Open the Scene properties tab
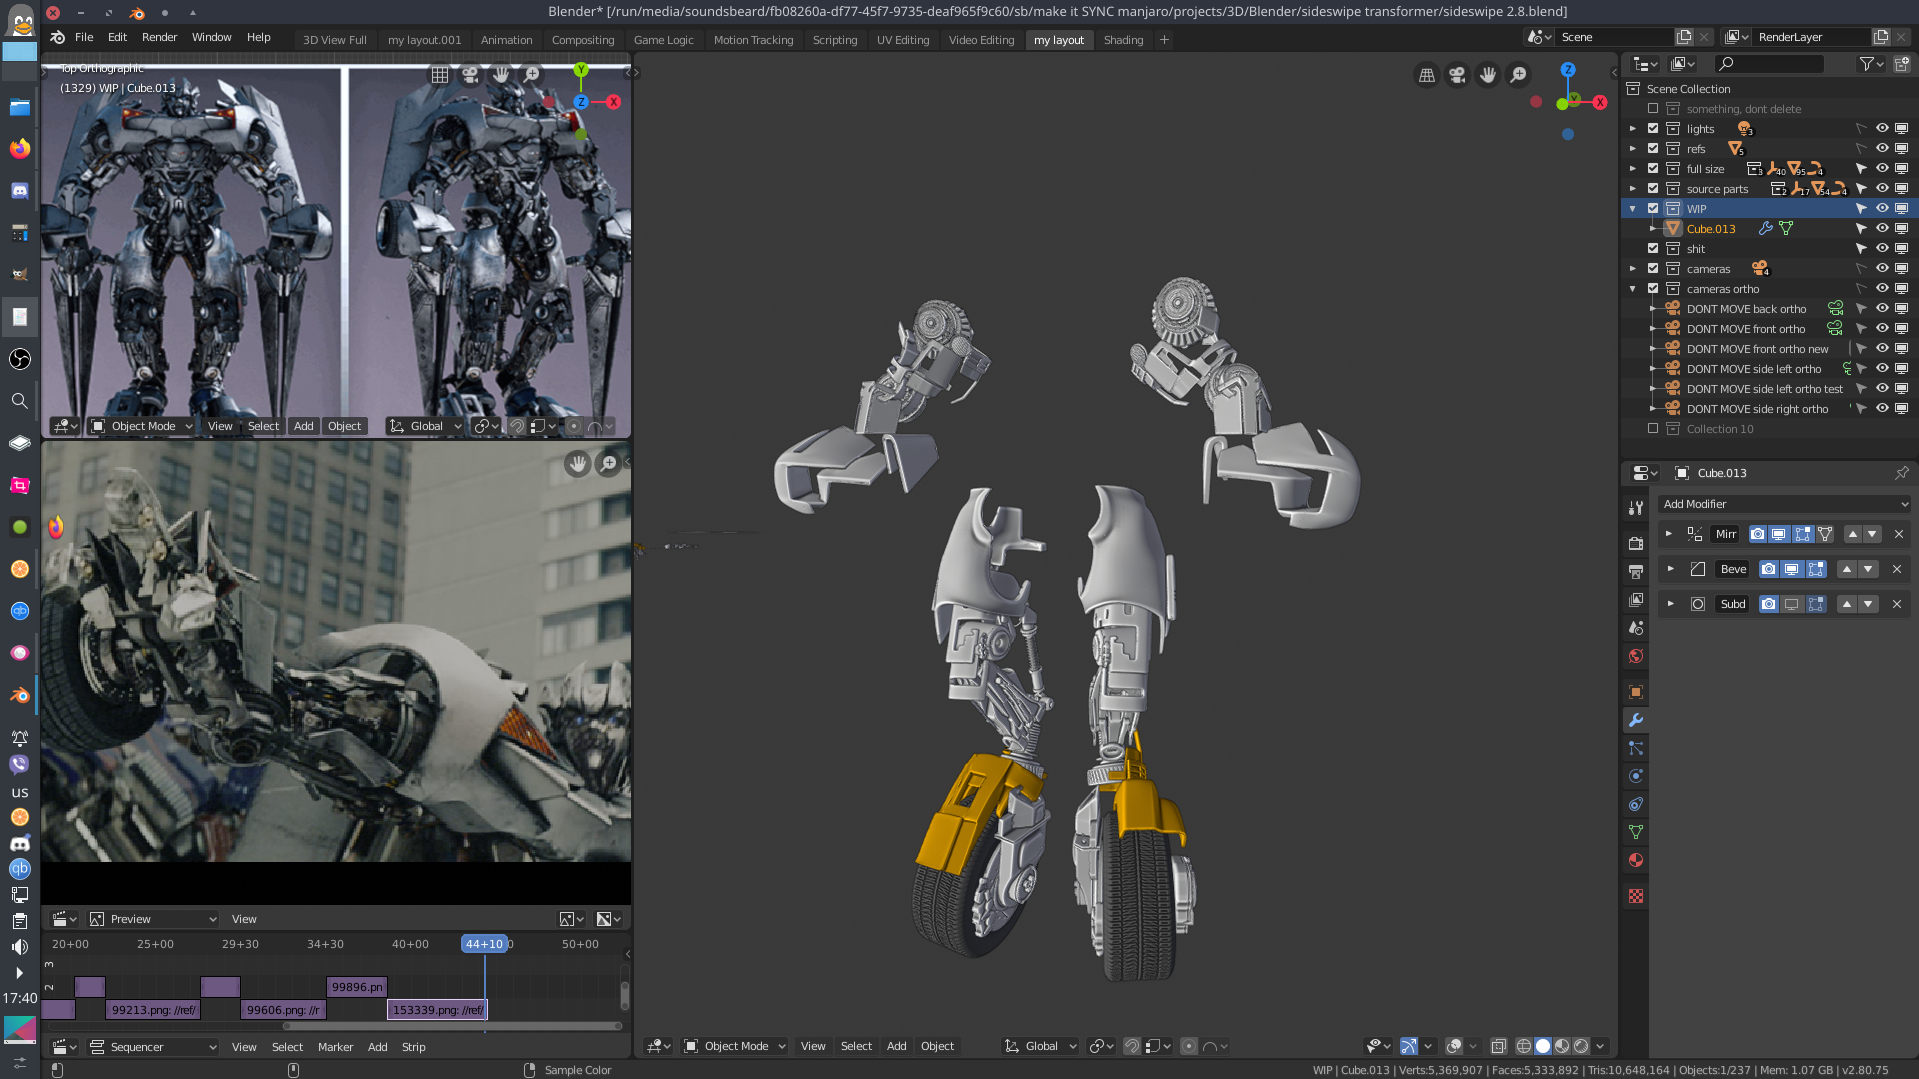1919x1079 pixels. [1636, 627]
